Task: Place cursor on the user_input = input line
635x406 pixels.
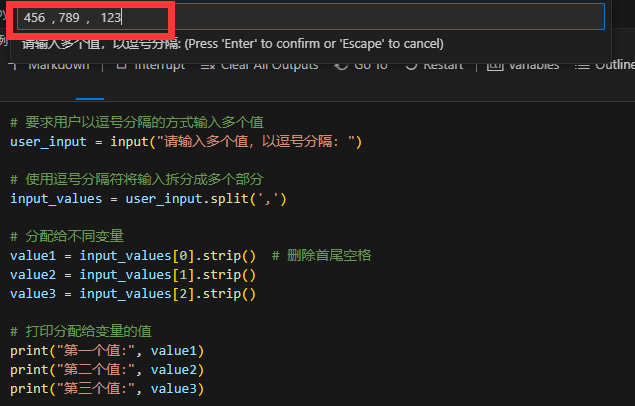Action: [x=186, y=142]
